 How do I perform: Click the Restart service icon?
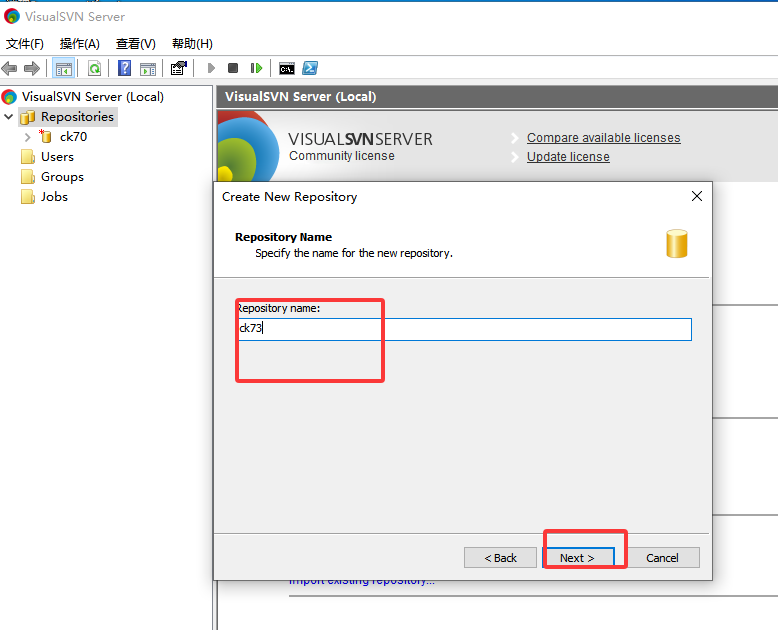tap(256, 68)
